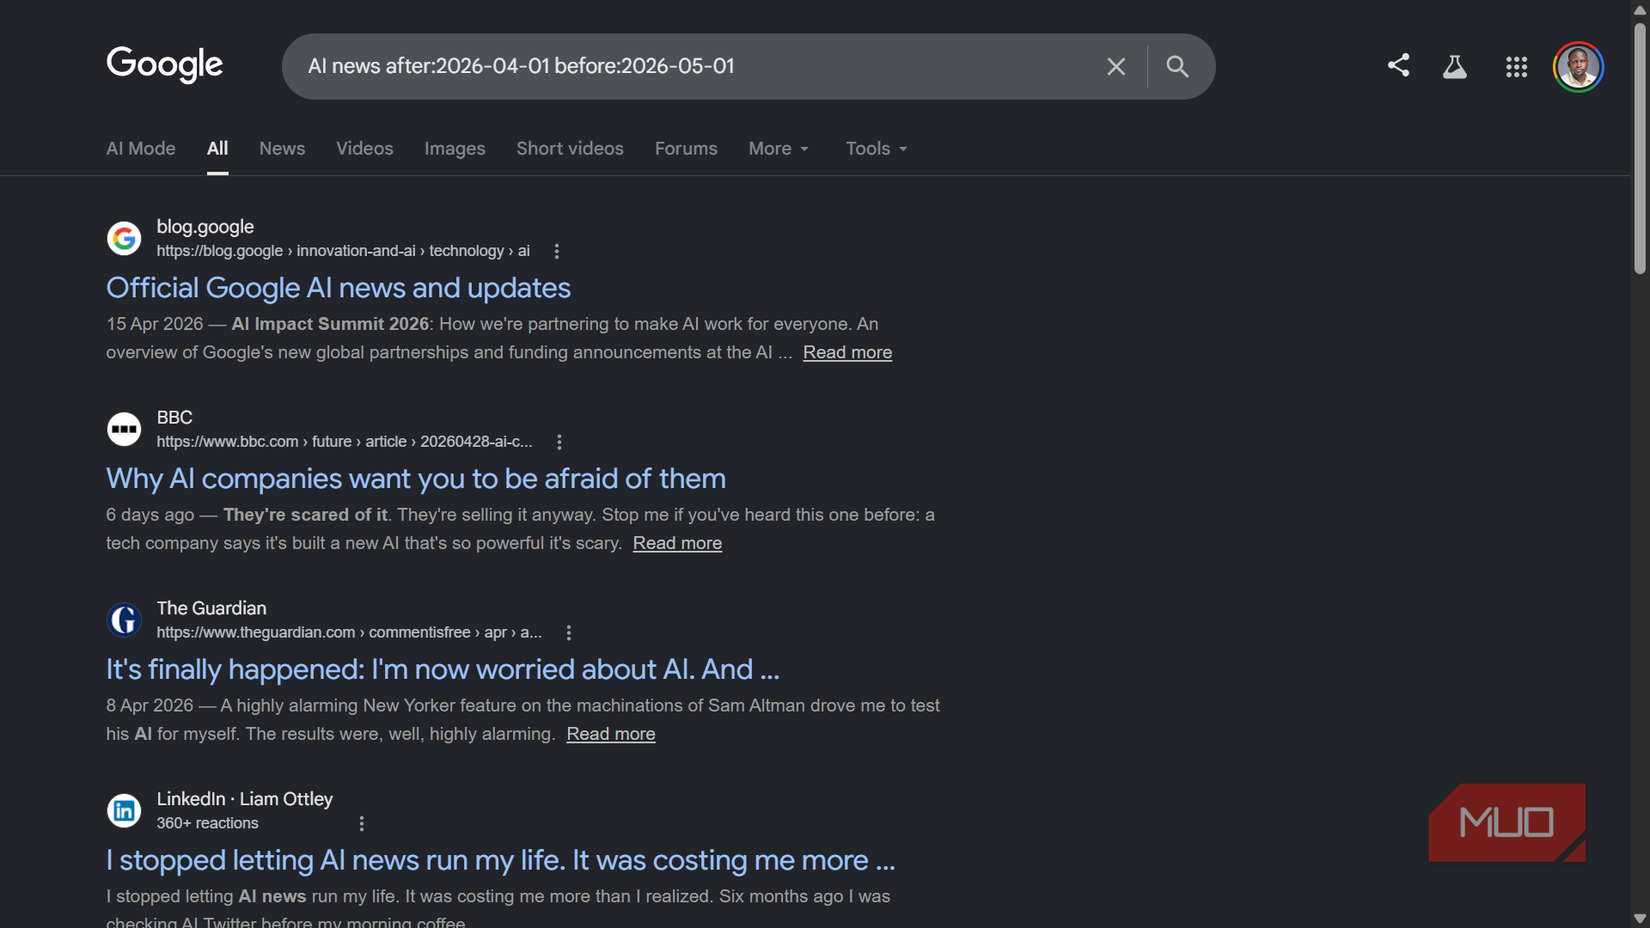Viewport: 1650px width, 928px height.
Task: Click the share icon in the header
Action: [1398, 66]
